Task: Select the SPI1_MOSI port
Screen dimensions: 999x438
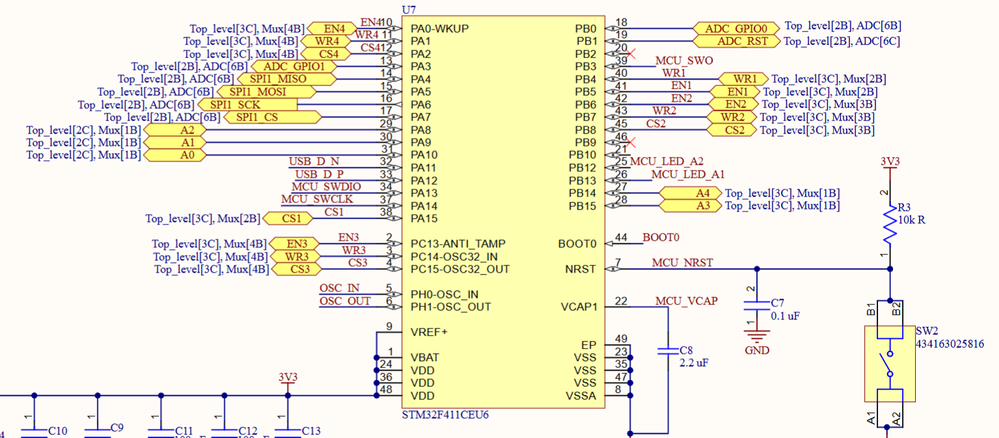Action: (x=266, y=92)
